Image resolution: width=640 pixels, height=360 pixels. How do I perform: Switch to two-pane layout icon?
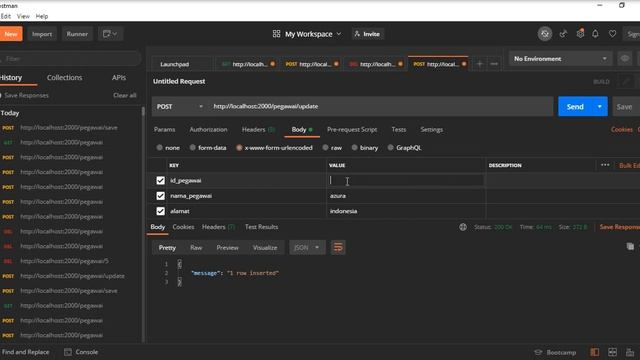(612, 352)
